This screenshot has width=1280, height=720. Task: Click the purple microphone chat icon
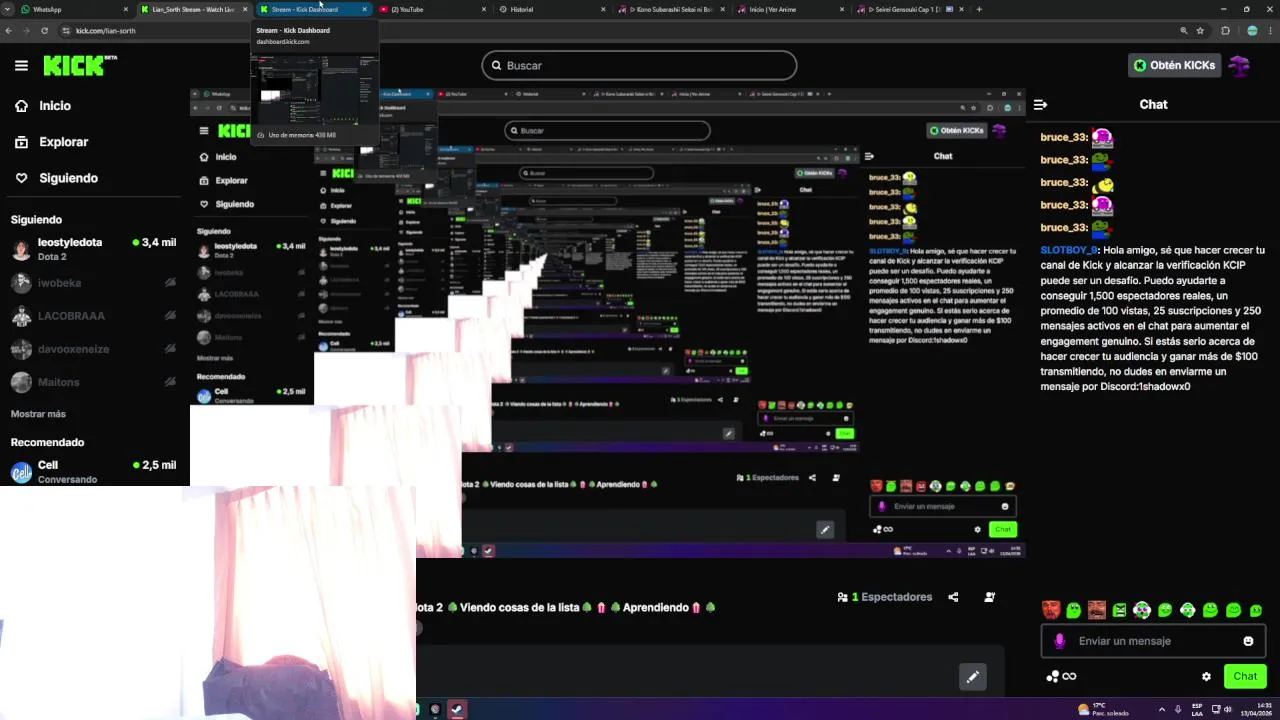point(1060,641)
